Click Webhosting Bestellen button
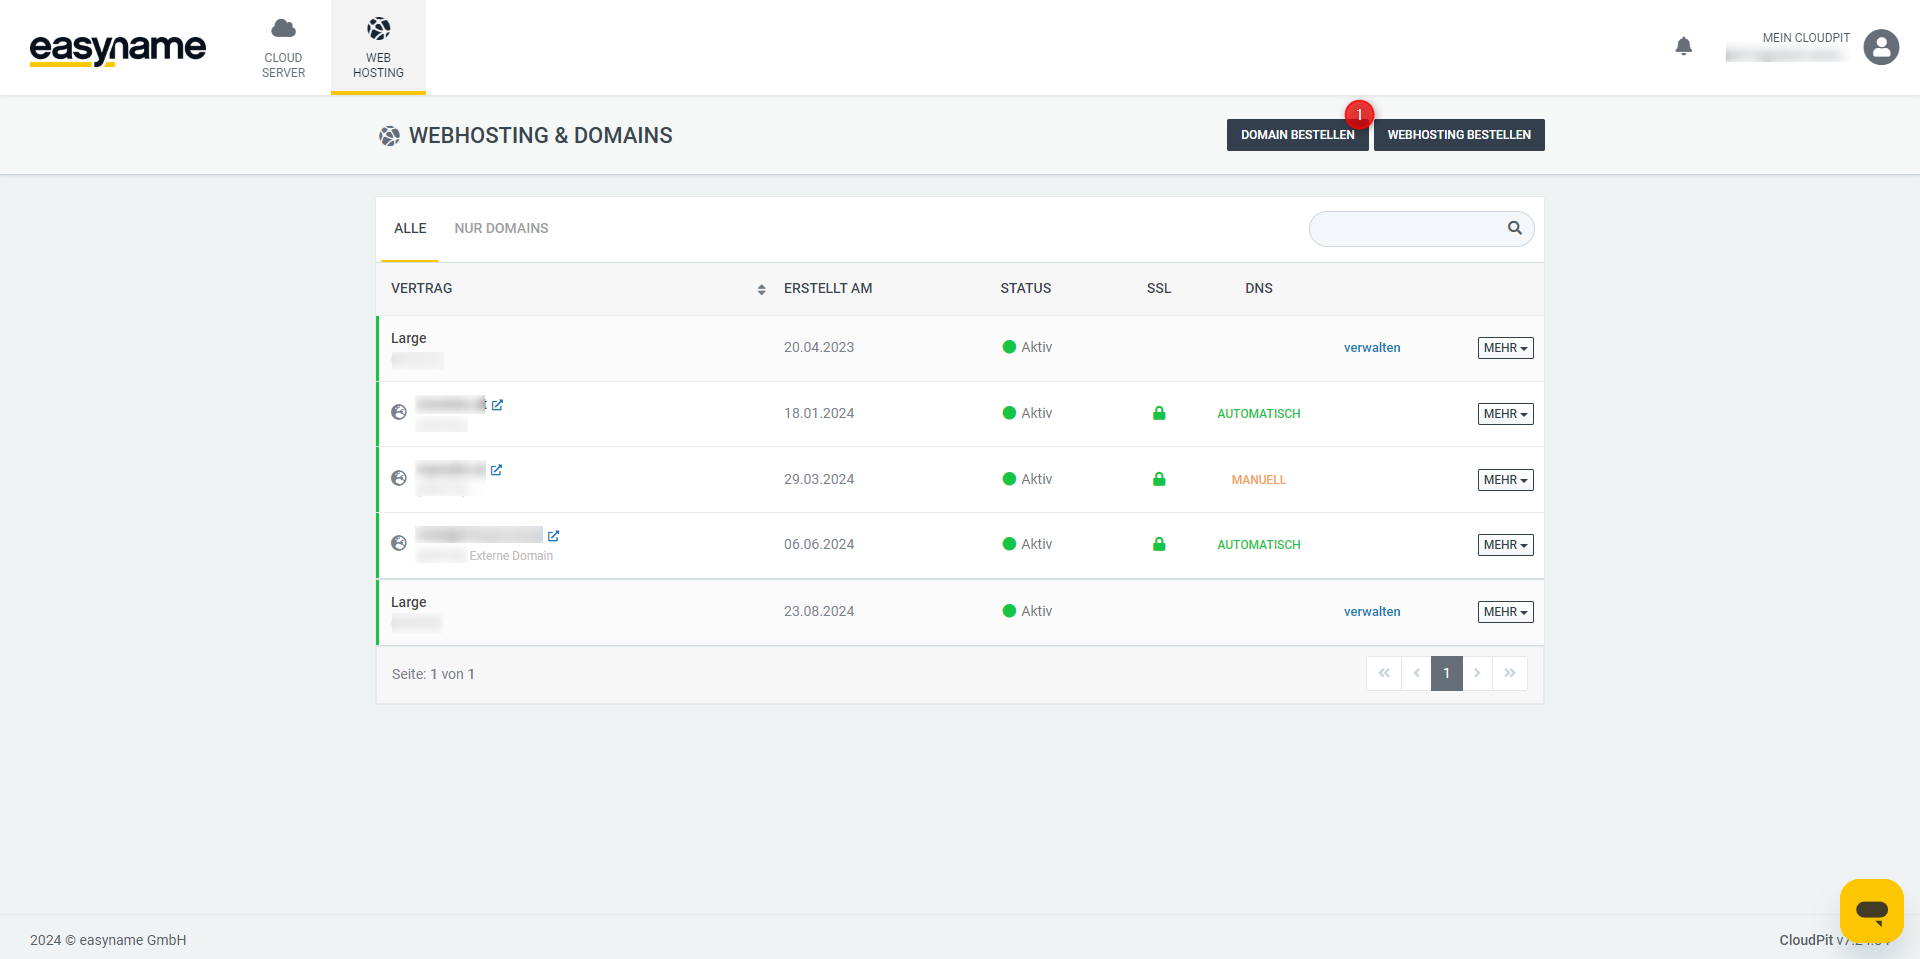 (1458, 135)
